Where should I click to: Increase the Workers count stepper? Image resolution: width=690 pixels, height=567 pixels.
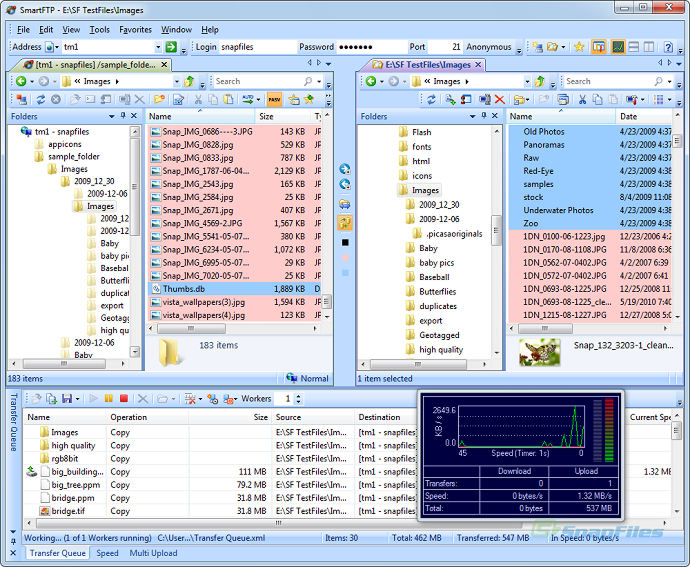(298, 396)
